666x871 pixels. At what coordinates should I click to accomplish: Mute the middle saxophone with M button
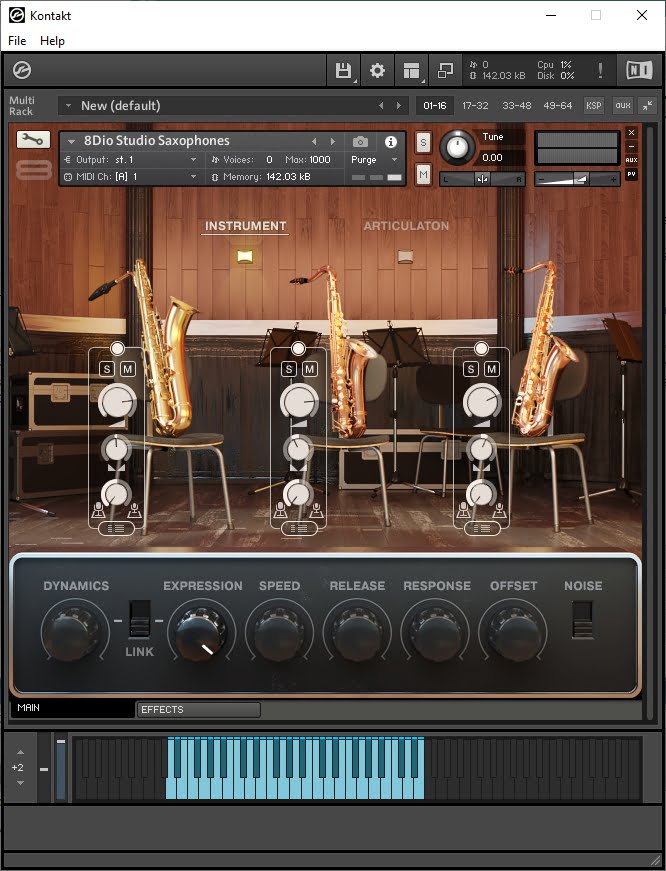[x=310, y=370]
